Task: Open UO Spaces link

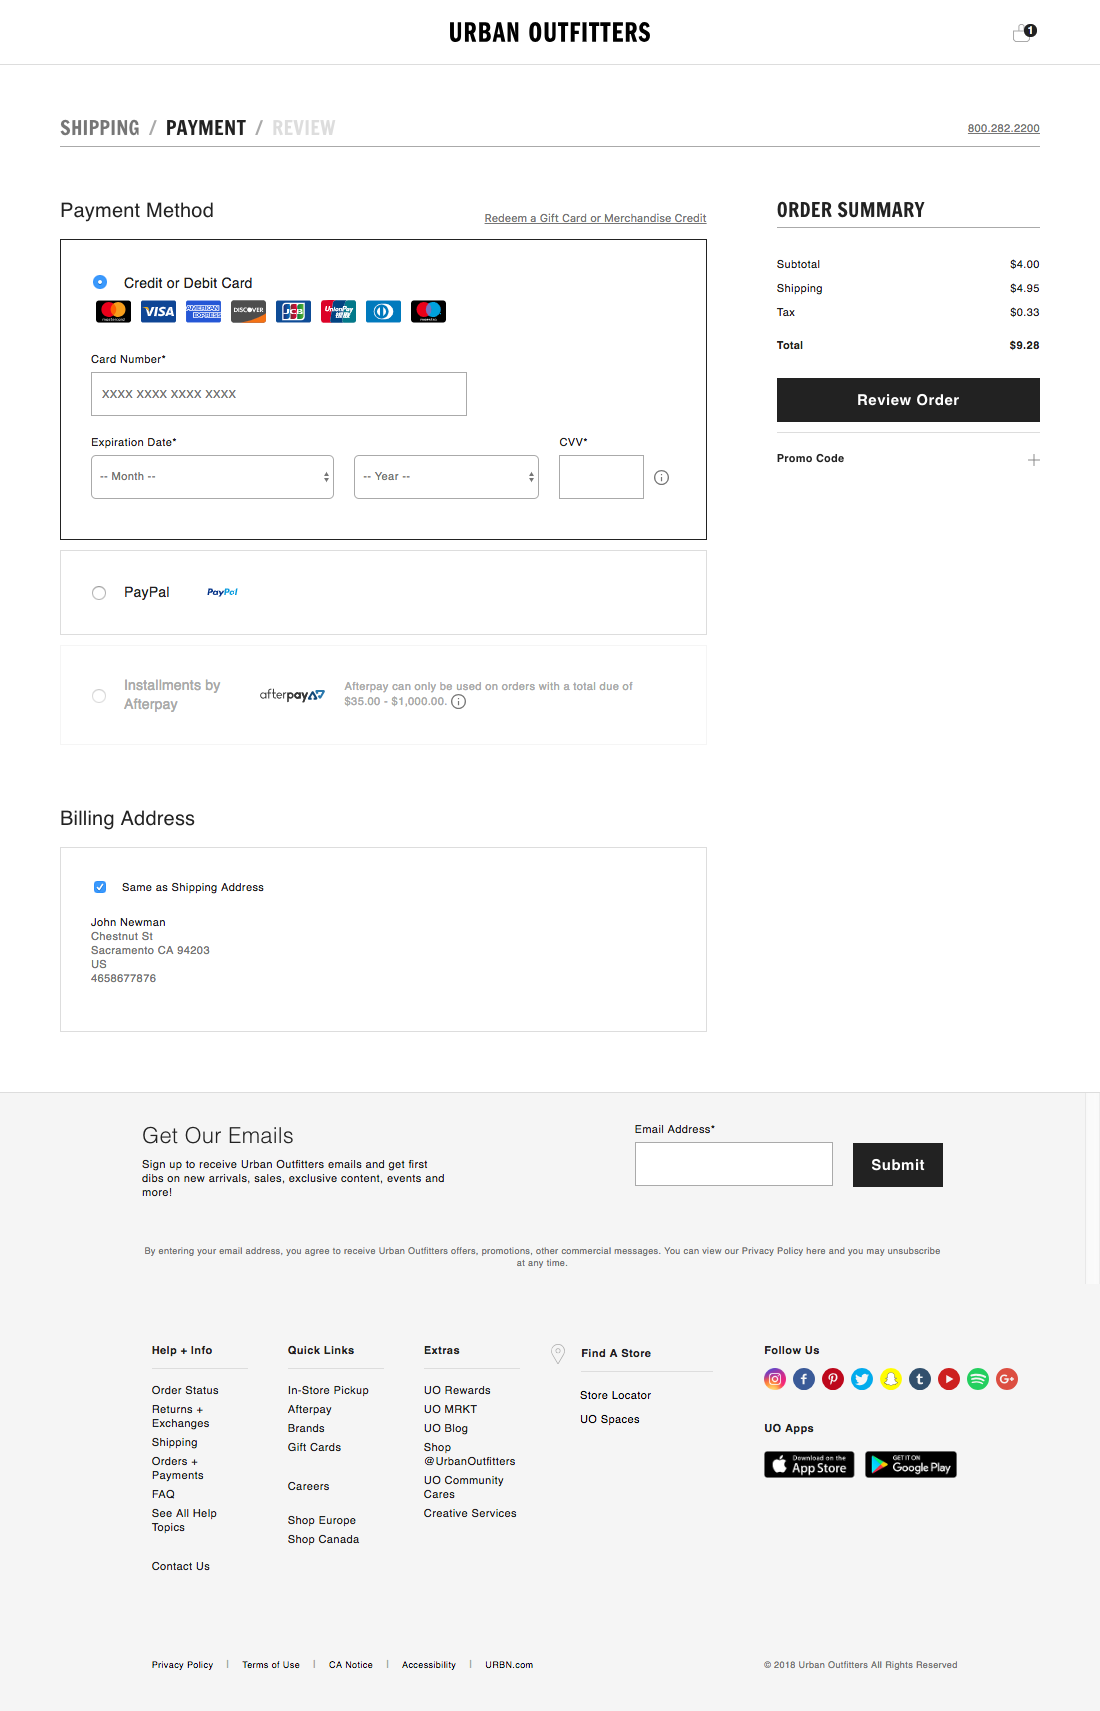Action: click(x=610, y=1419)
